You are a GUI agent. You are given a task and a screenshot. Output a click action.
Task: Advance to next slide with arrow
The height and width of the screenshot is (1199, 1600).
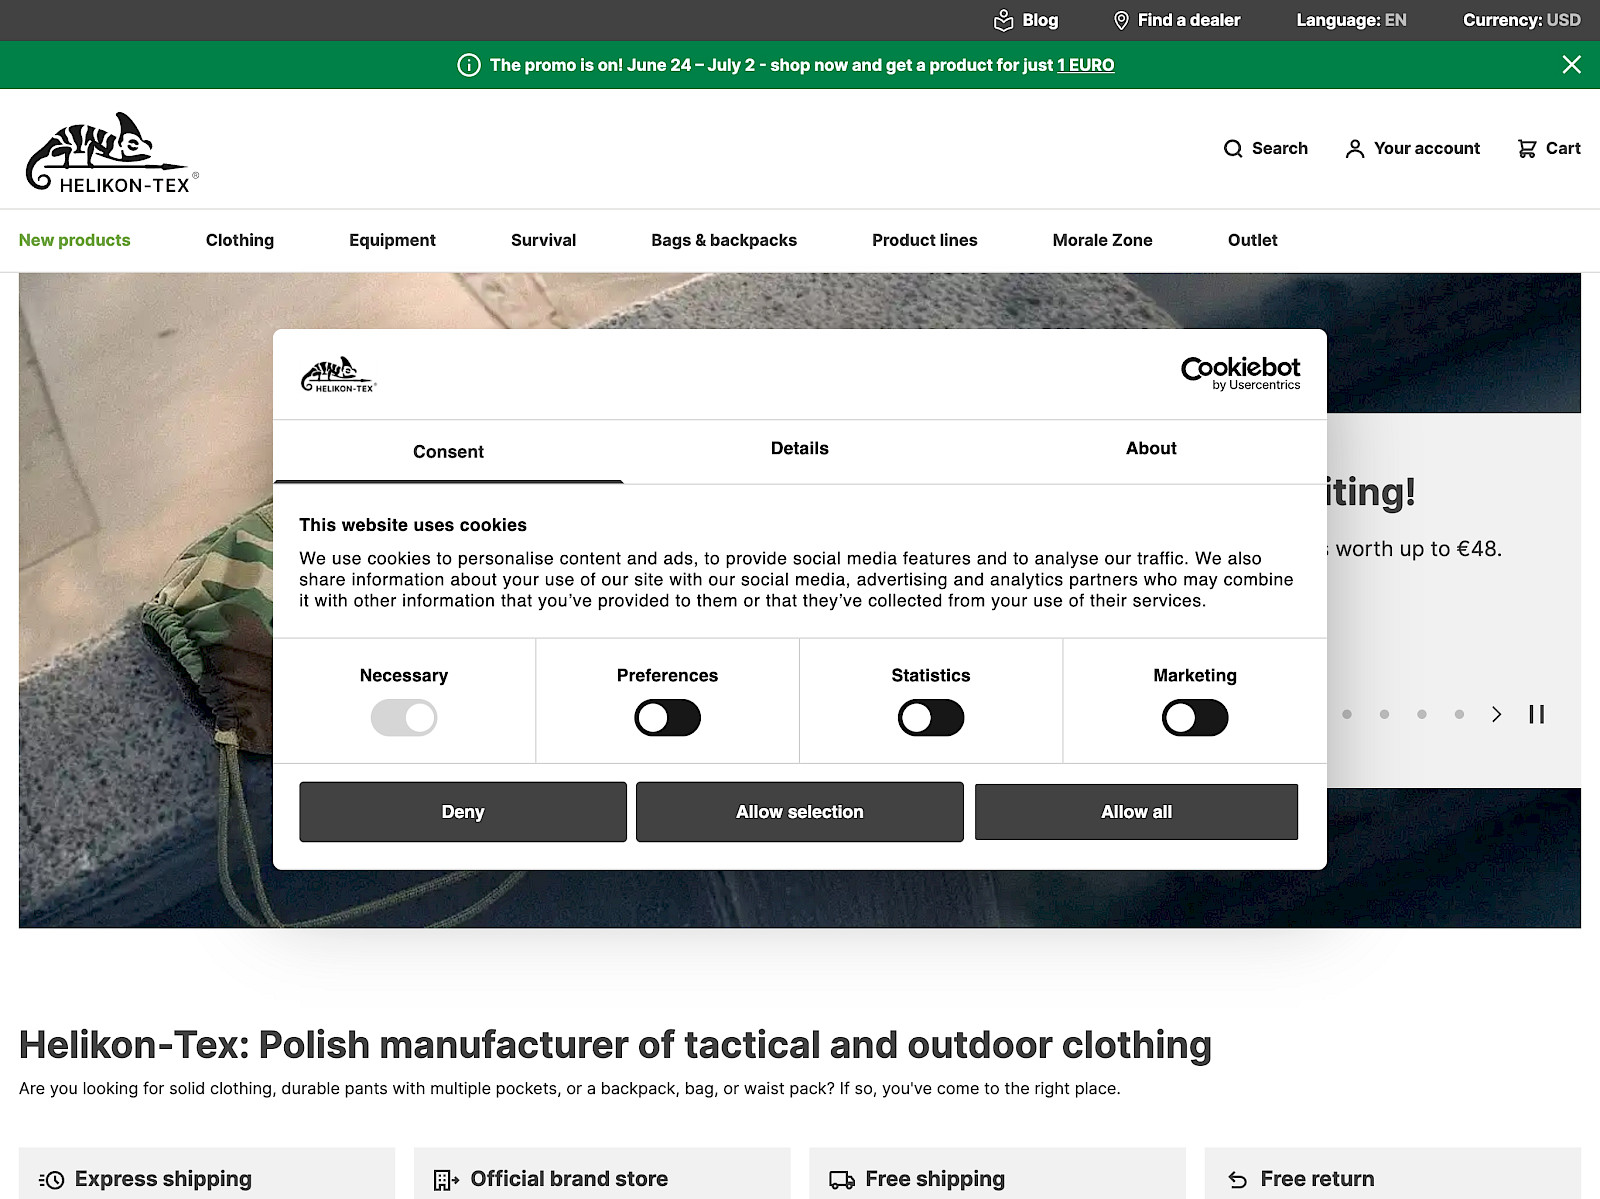point(1496,714)
